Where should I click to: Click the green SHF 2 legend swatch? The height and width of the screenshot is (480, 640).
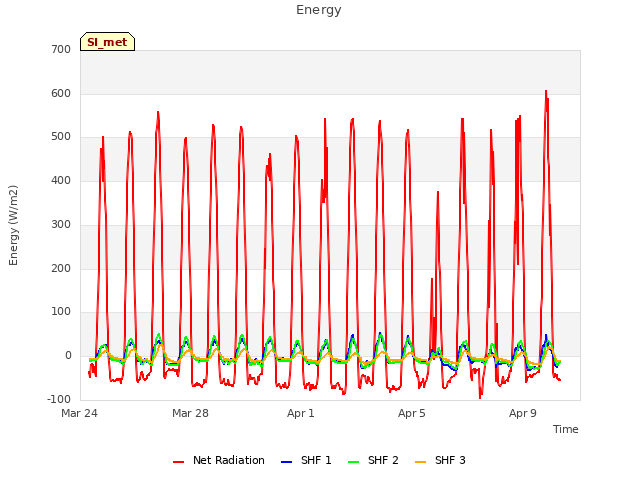[353, 462]
